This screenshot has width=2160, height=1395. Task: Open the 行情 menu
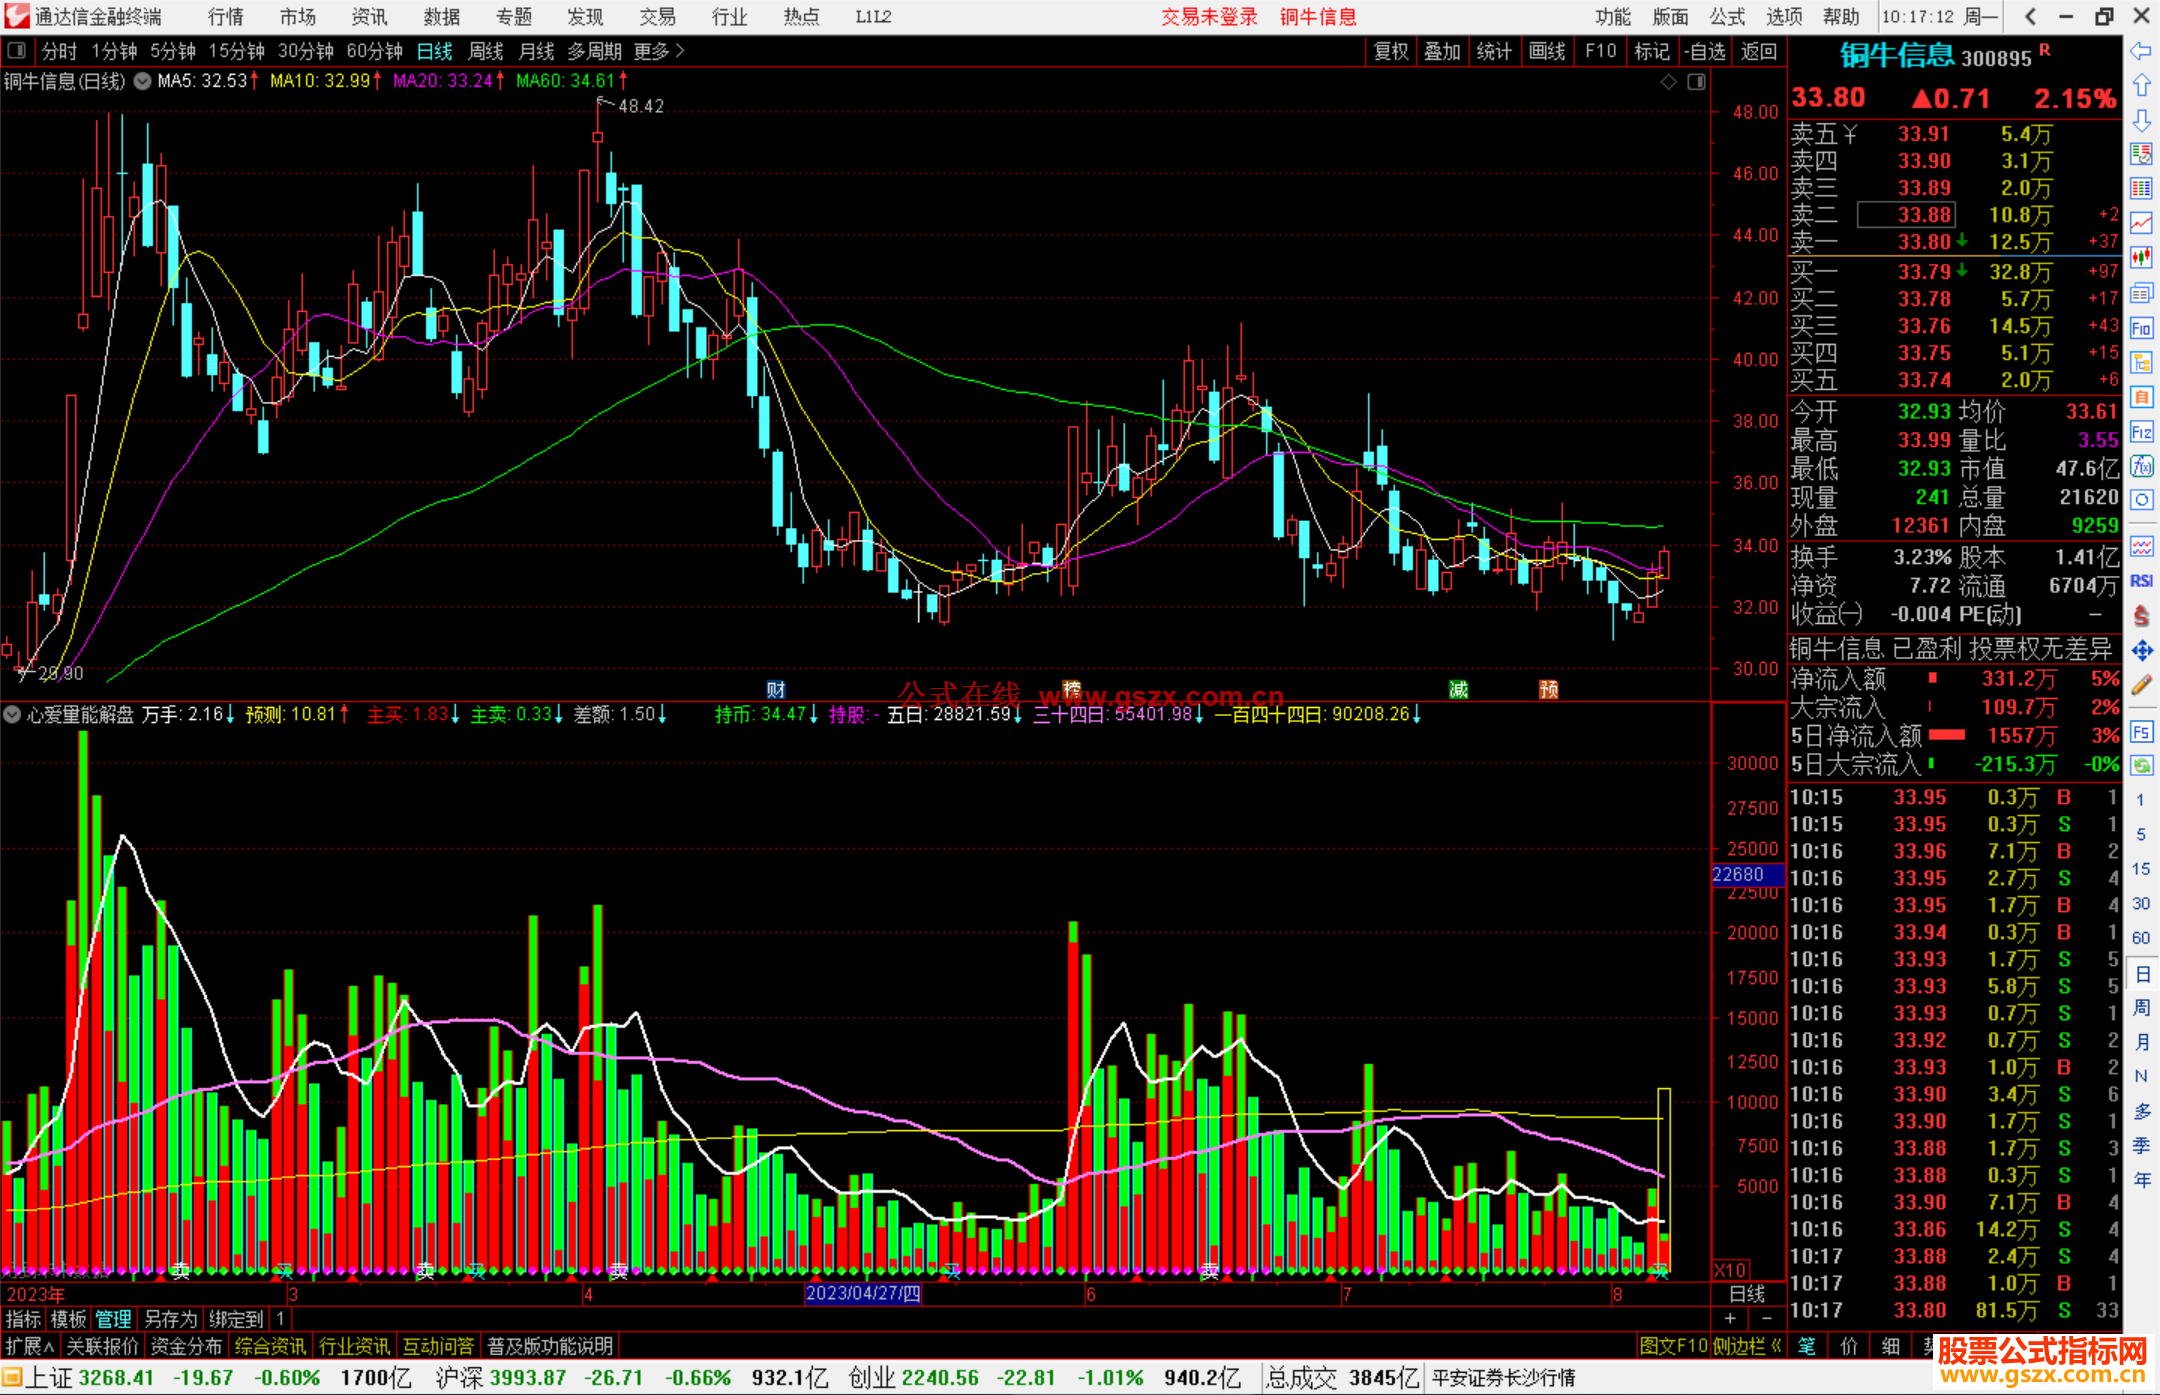(225, 16)
